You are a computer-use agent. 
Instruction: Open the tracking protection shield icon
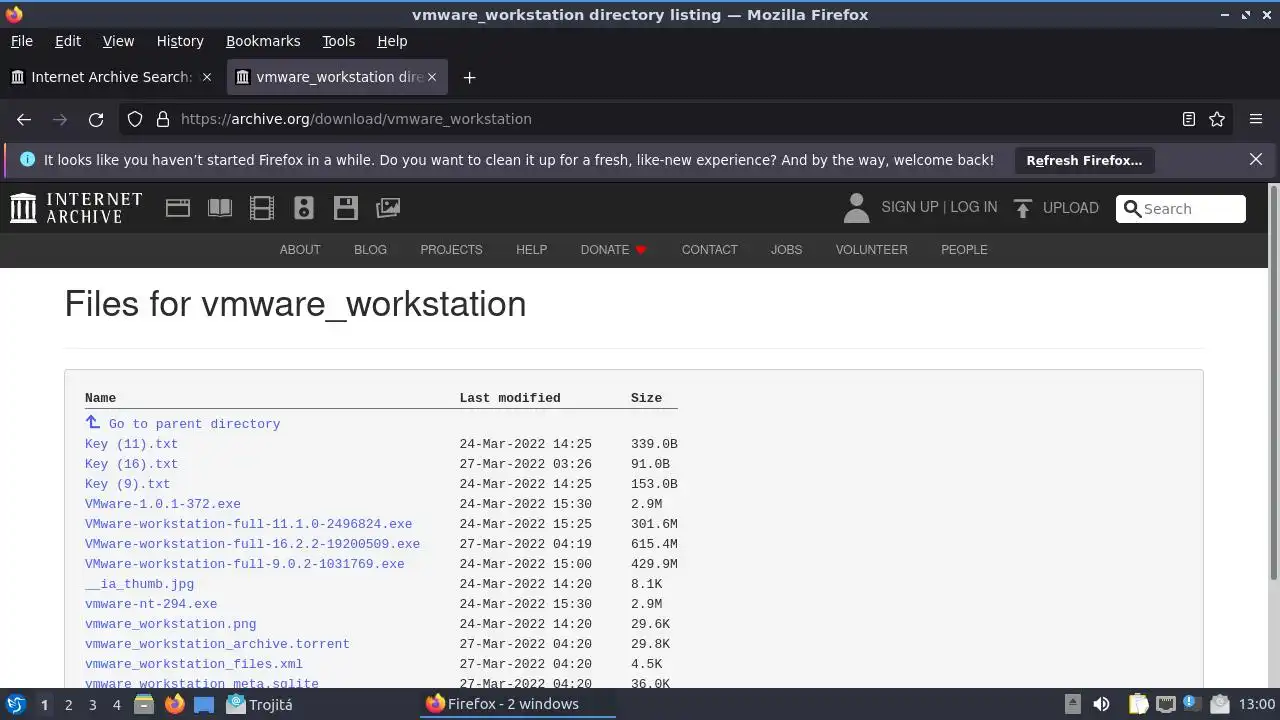click(x=135, y=119)
